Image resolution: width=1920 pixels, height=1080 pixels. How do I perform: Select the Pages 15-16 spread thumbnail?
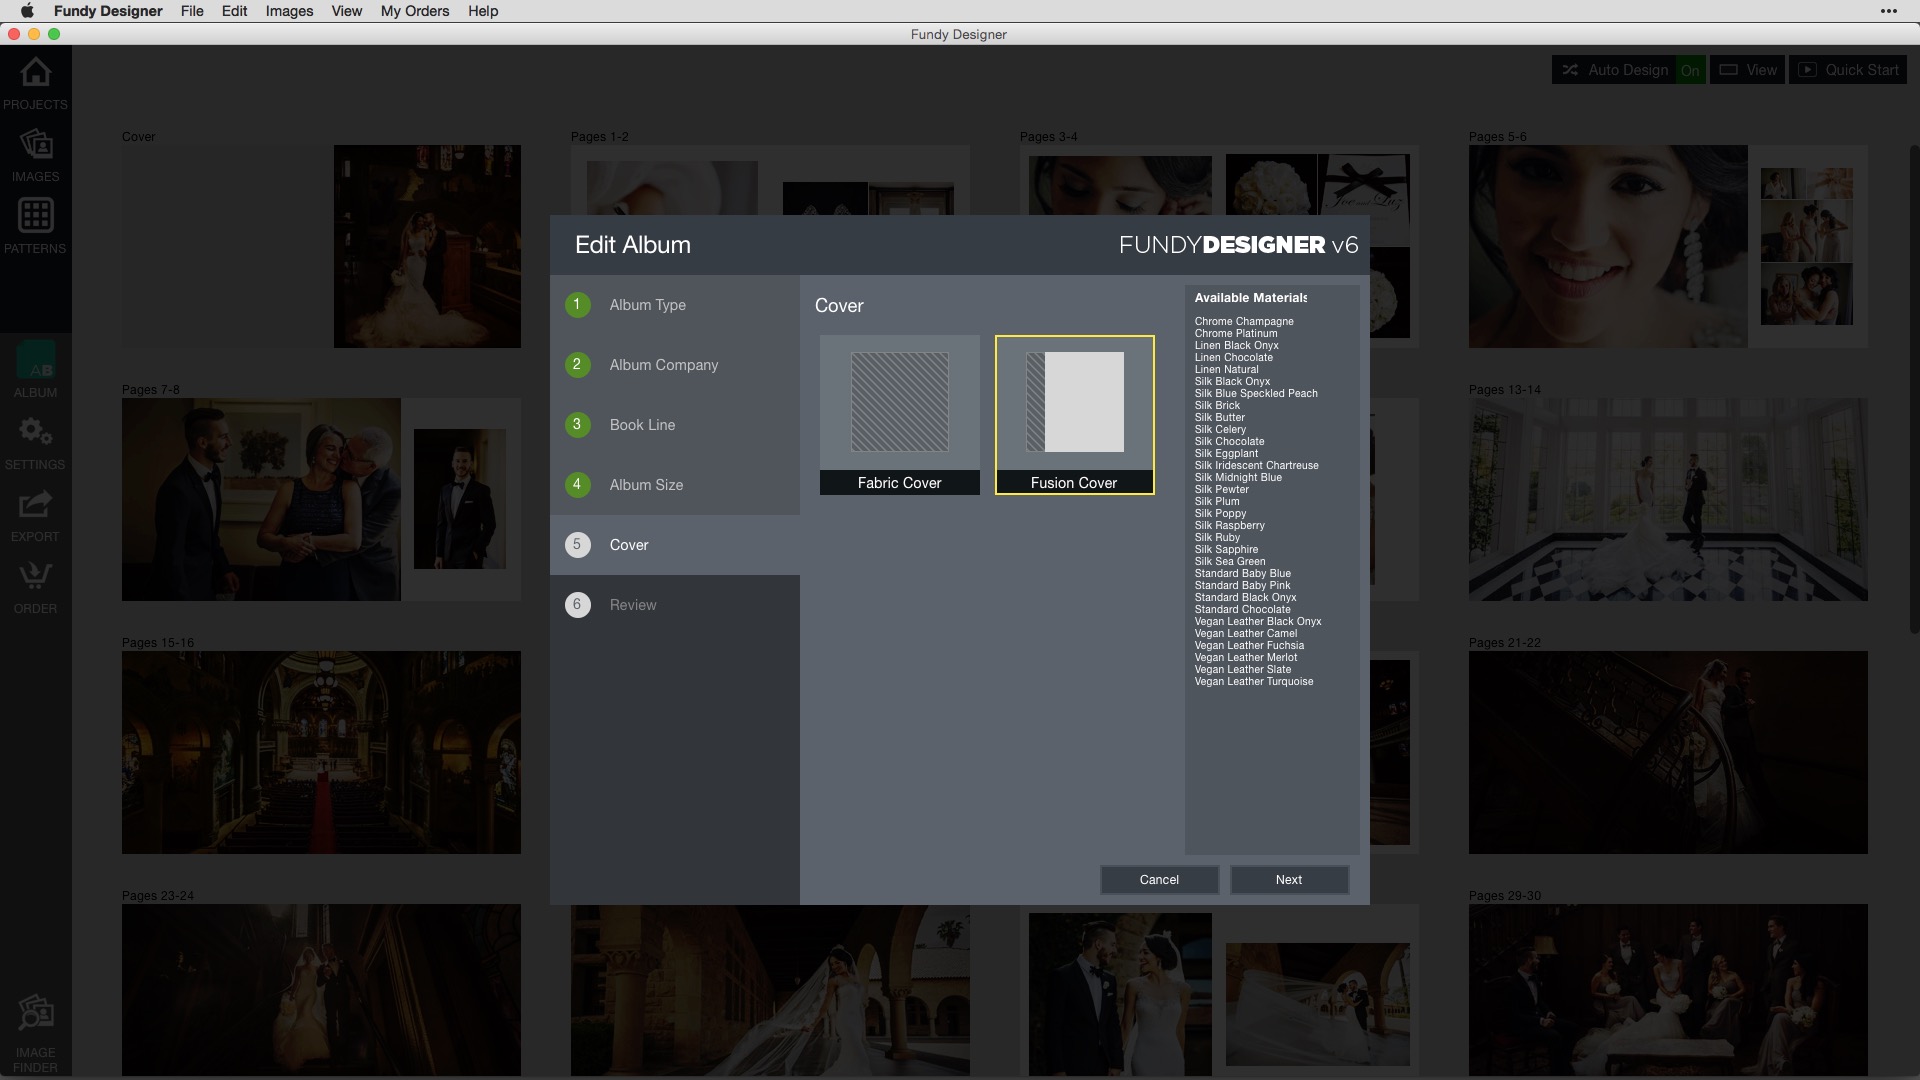[x=321, y=752]
